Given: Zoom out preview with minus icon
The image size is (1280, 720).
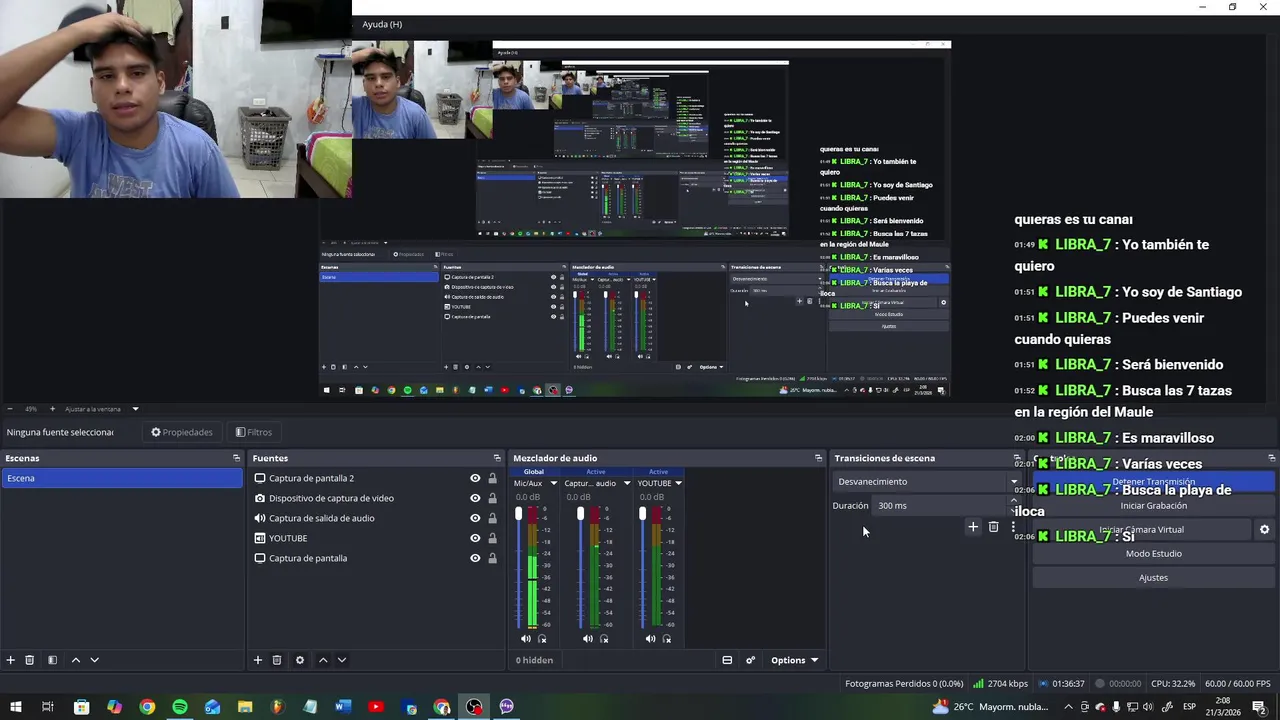Looking at the screenshot, I should pyautogui.click(x=9, y=409).
